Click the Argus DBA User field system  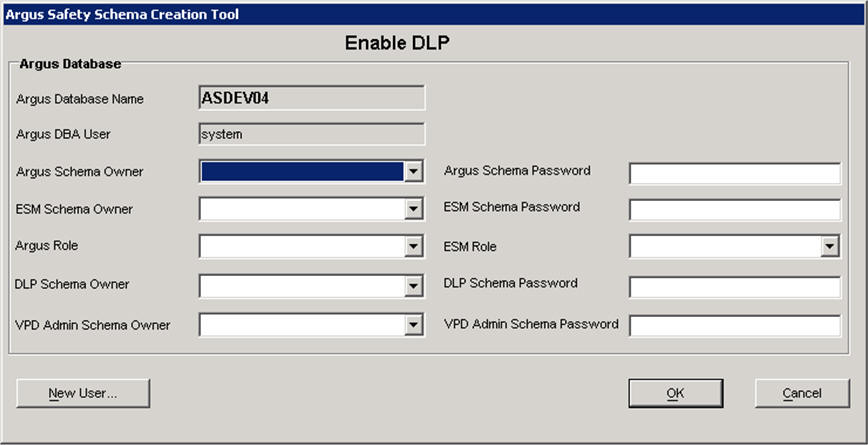tap(312, 134)
